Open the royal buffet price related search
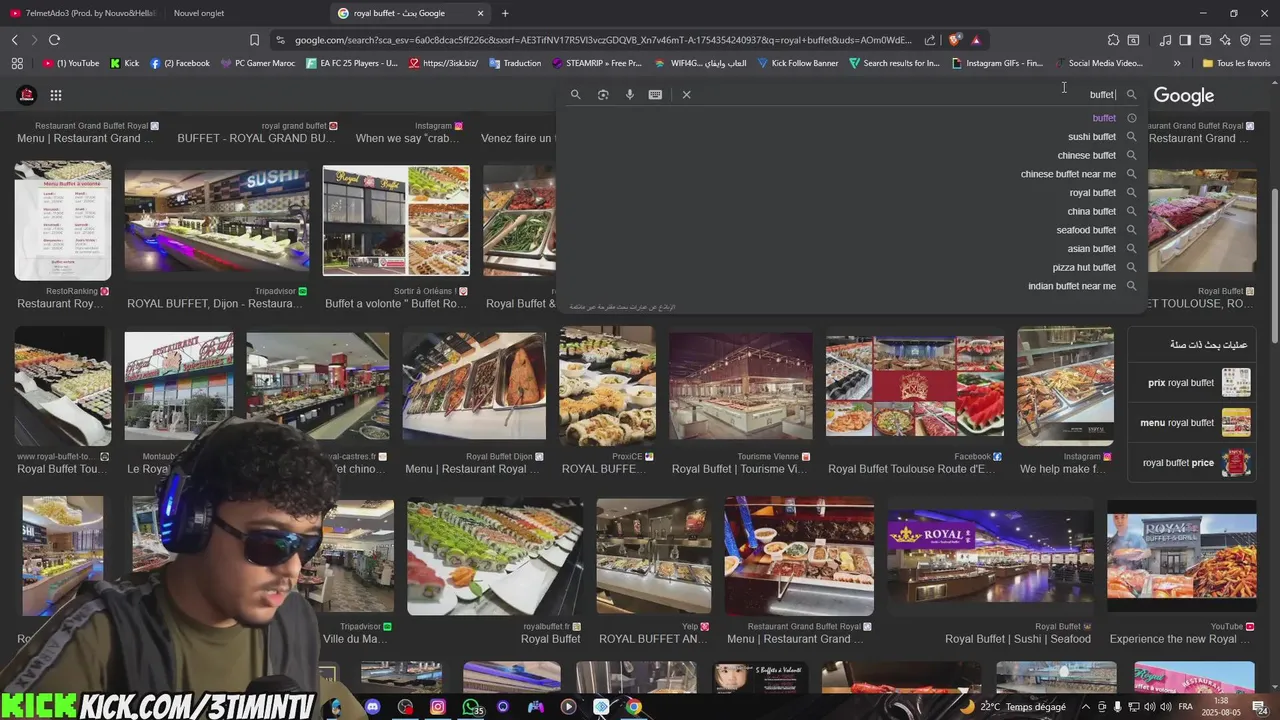1280x720 pixels. [1190, 463]
